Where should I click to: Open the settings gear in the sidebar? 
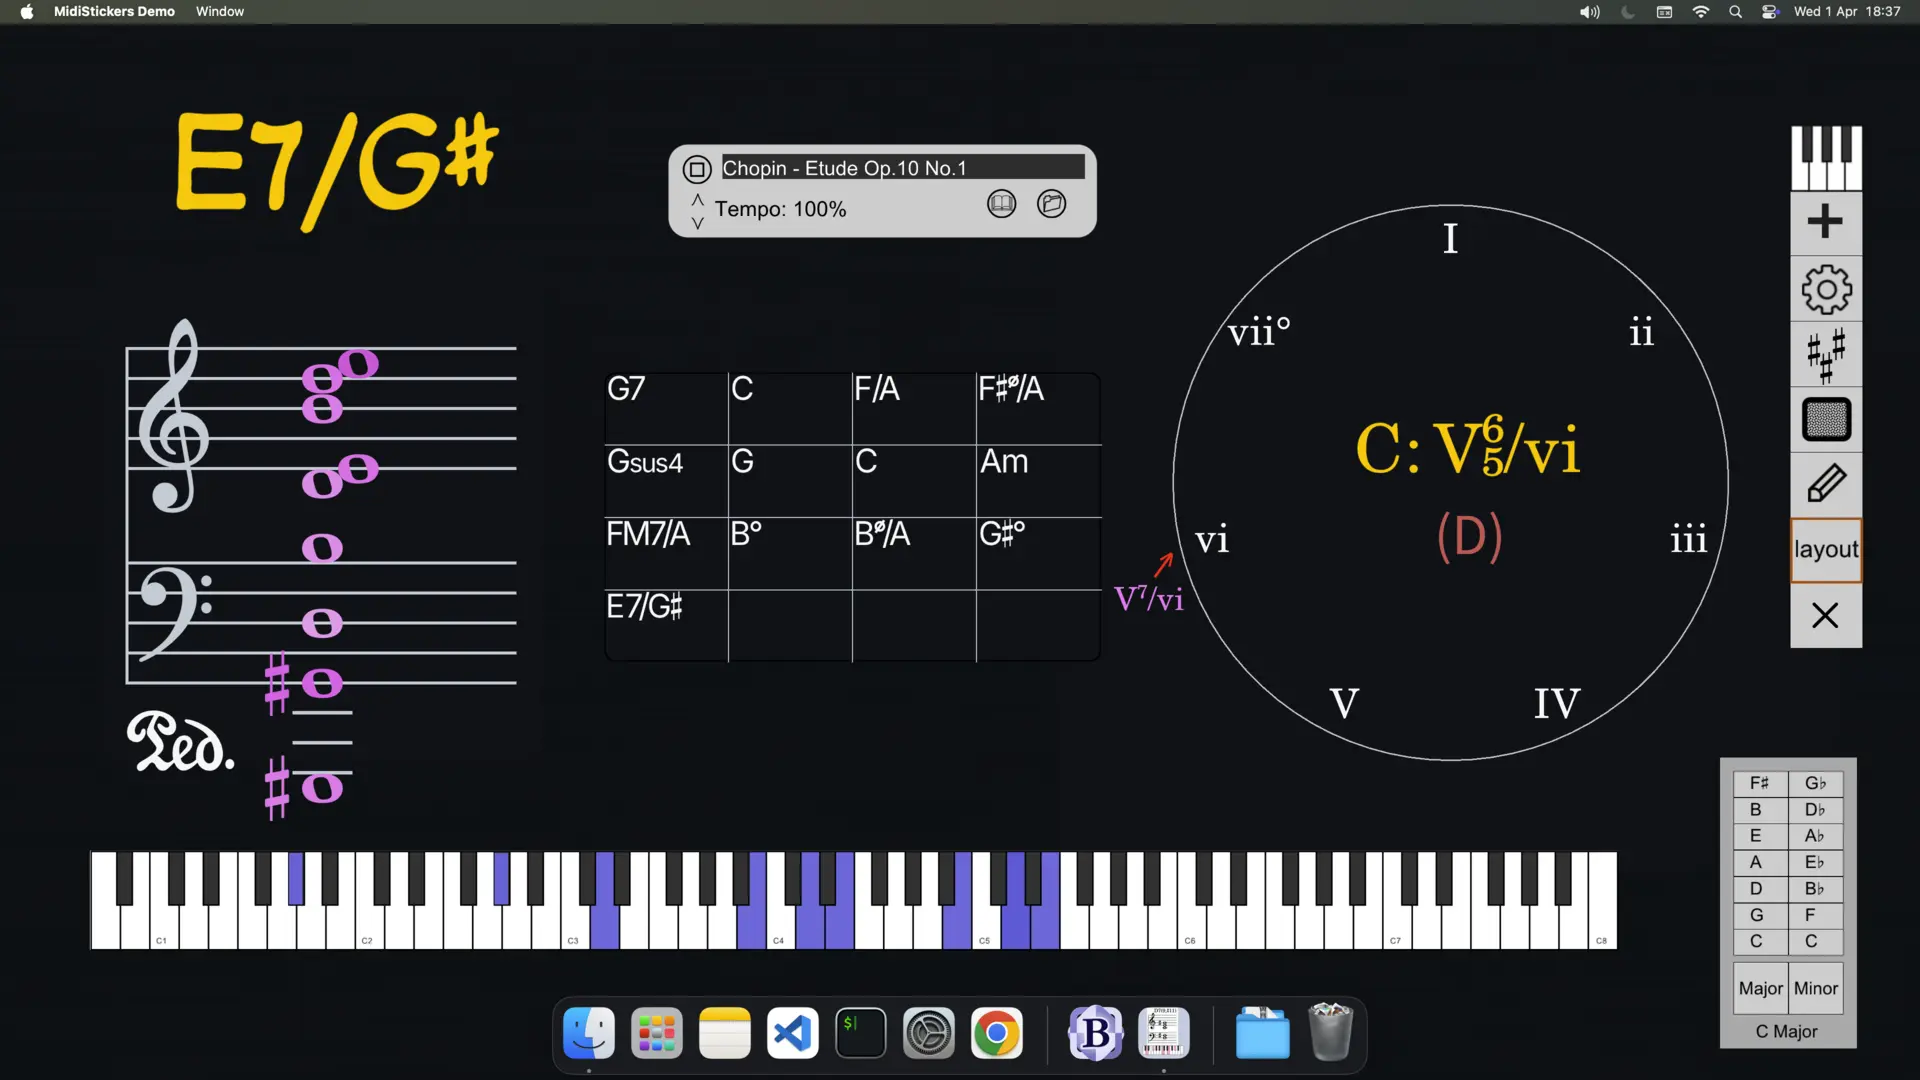coord(1825,289)
